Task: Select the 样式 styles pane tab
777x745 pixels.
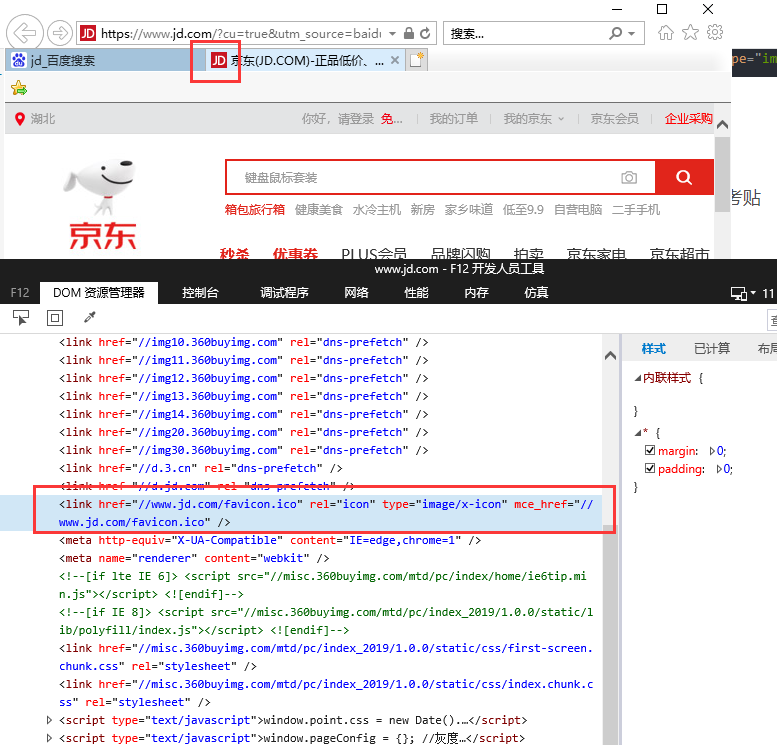Action: tap(654, 348)
